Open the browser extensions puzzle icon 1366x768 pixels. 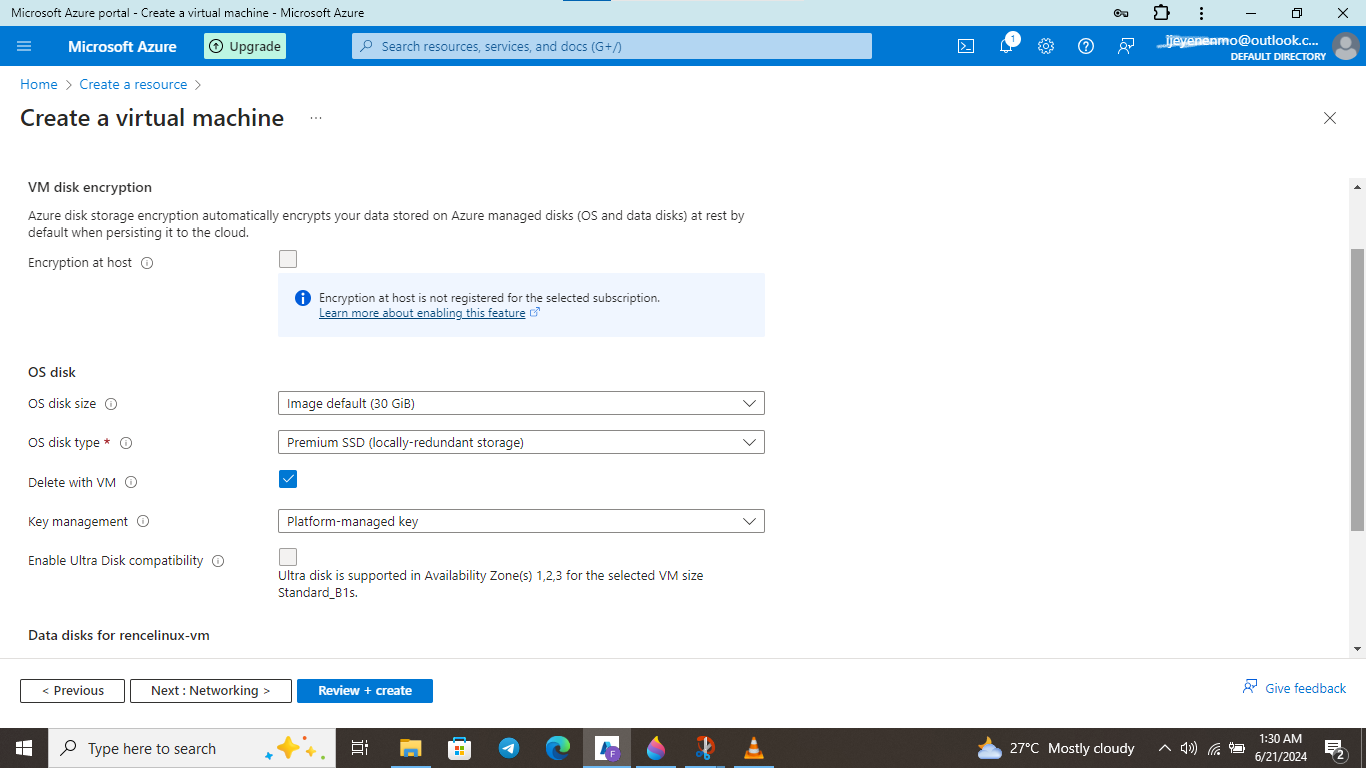tap(1161, 13)
